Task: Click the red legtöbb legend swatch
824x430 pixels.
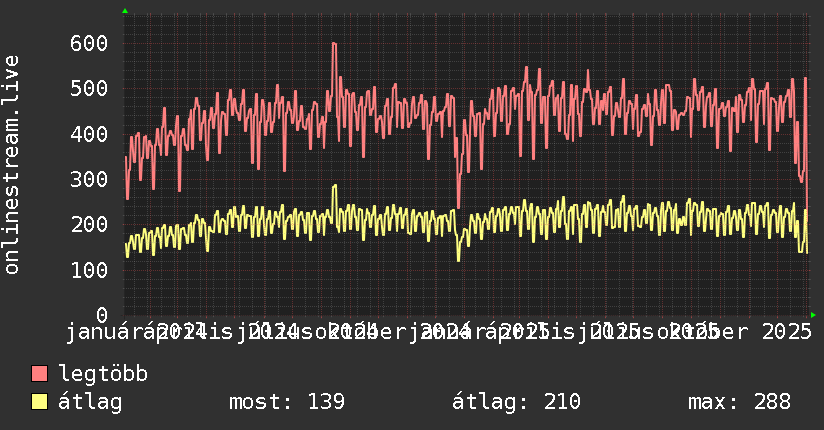Action: coord(39,374)
